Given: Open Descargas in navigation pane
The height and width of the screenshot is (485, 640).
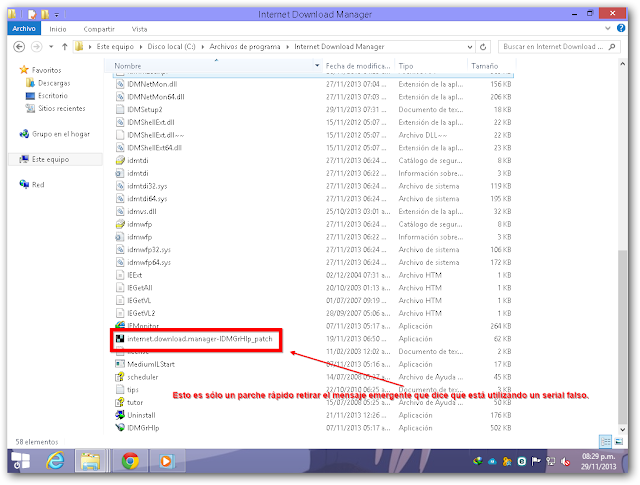Looking at the screenshot, I should [54, 83].
